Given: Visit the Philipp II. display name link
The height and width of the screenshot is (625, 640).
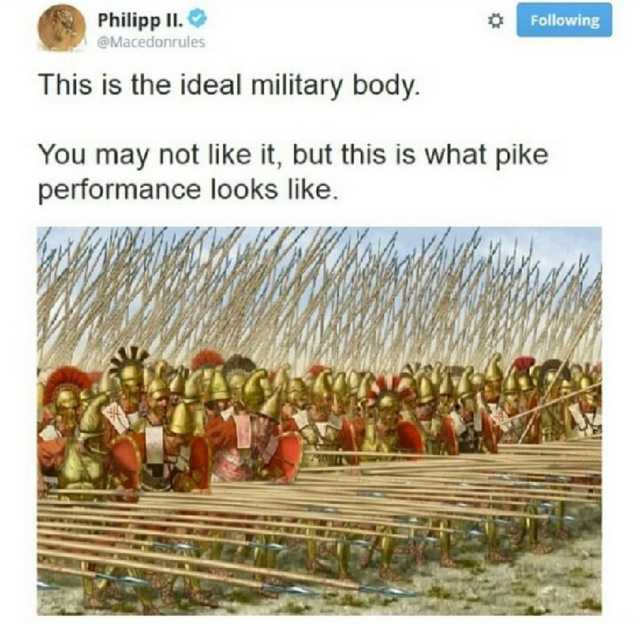Looking at the screenshot, I should coord(140,20).
